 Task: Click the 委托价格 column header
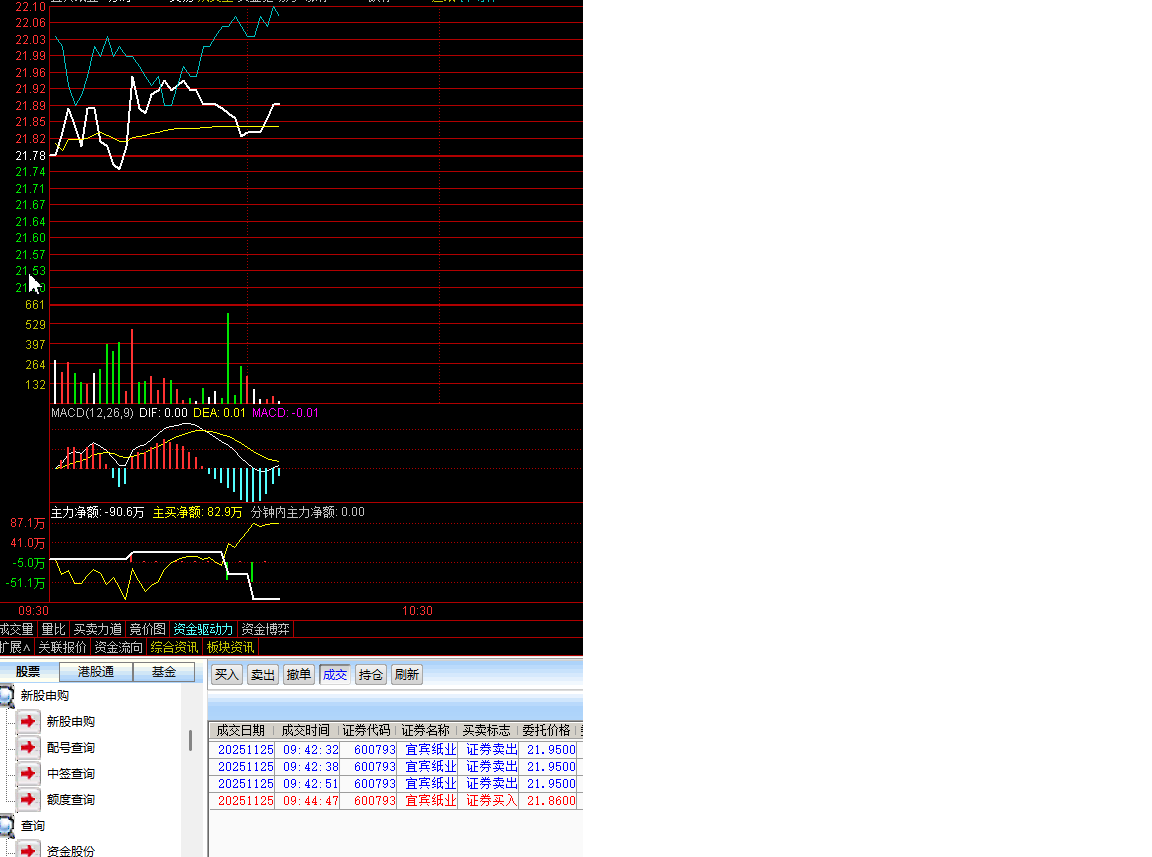(x=547, y=730)
